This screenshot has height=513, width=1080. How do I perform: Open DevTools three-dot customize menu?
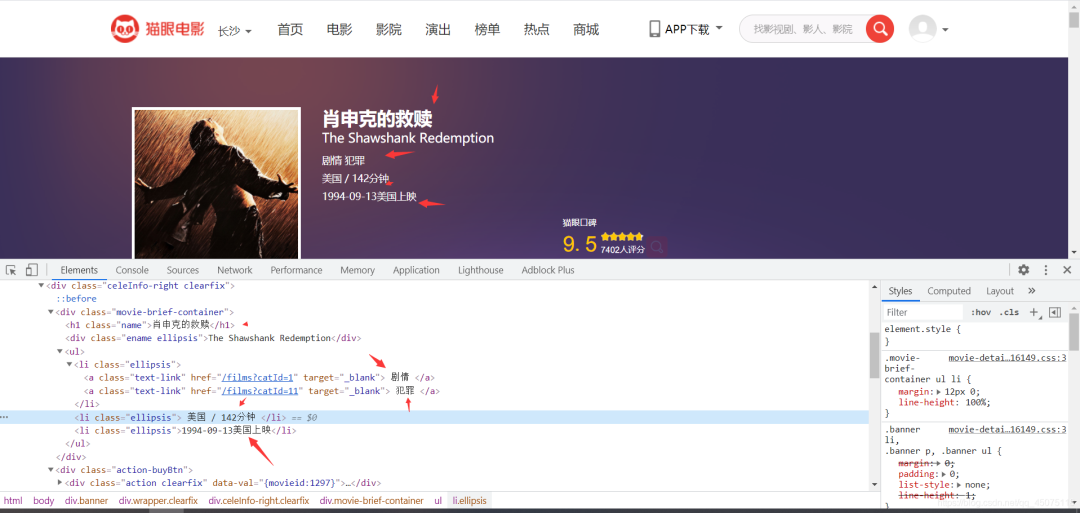[x=1046, y=270]
